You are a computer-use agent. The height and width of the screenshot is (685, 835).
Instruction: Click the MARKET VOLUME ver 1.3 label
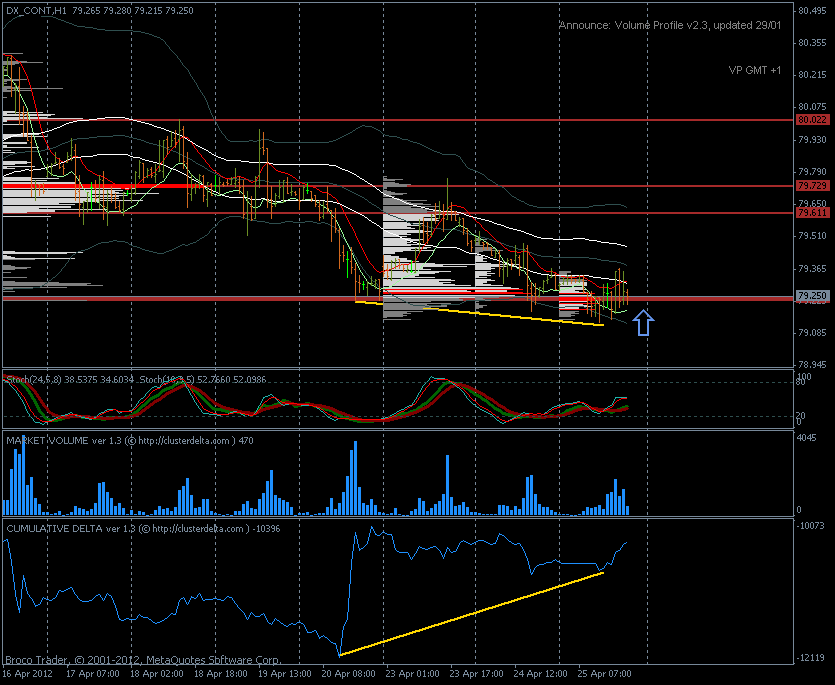[x=64, y=441]
